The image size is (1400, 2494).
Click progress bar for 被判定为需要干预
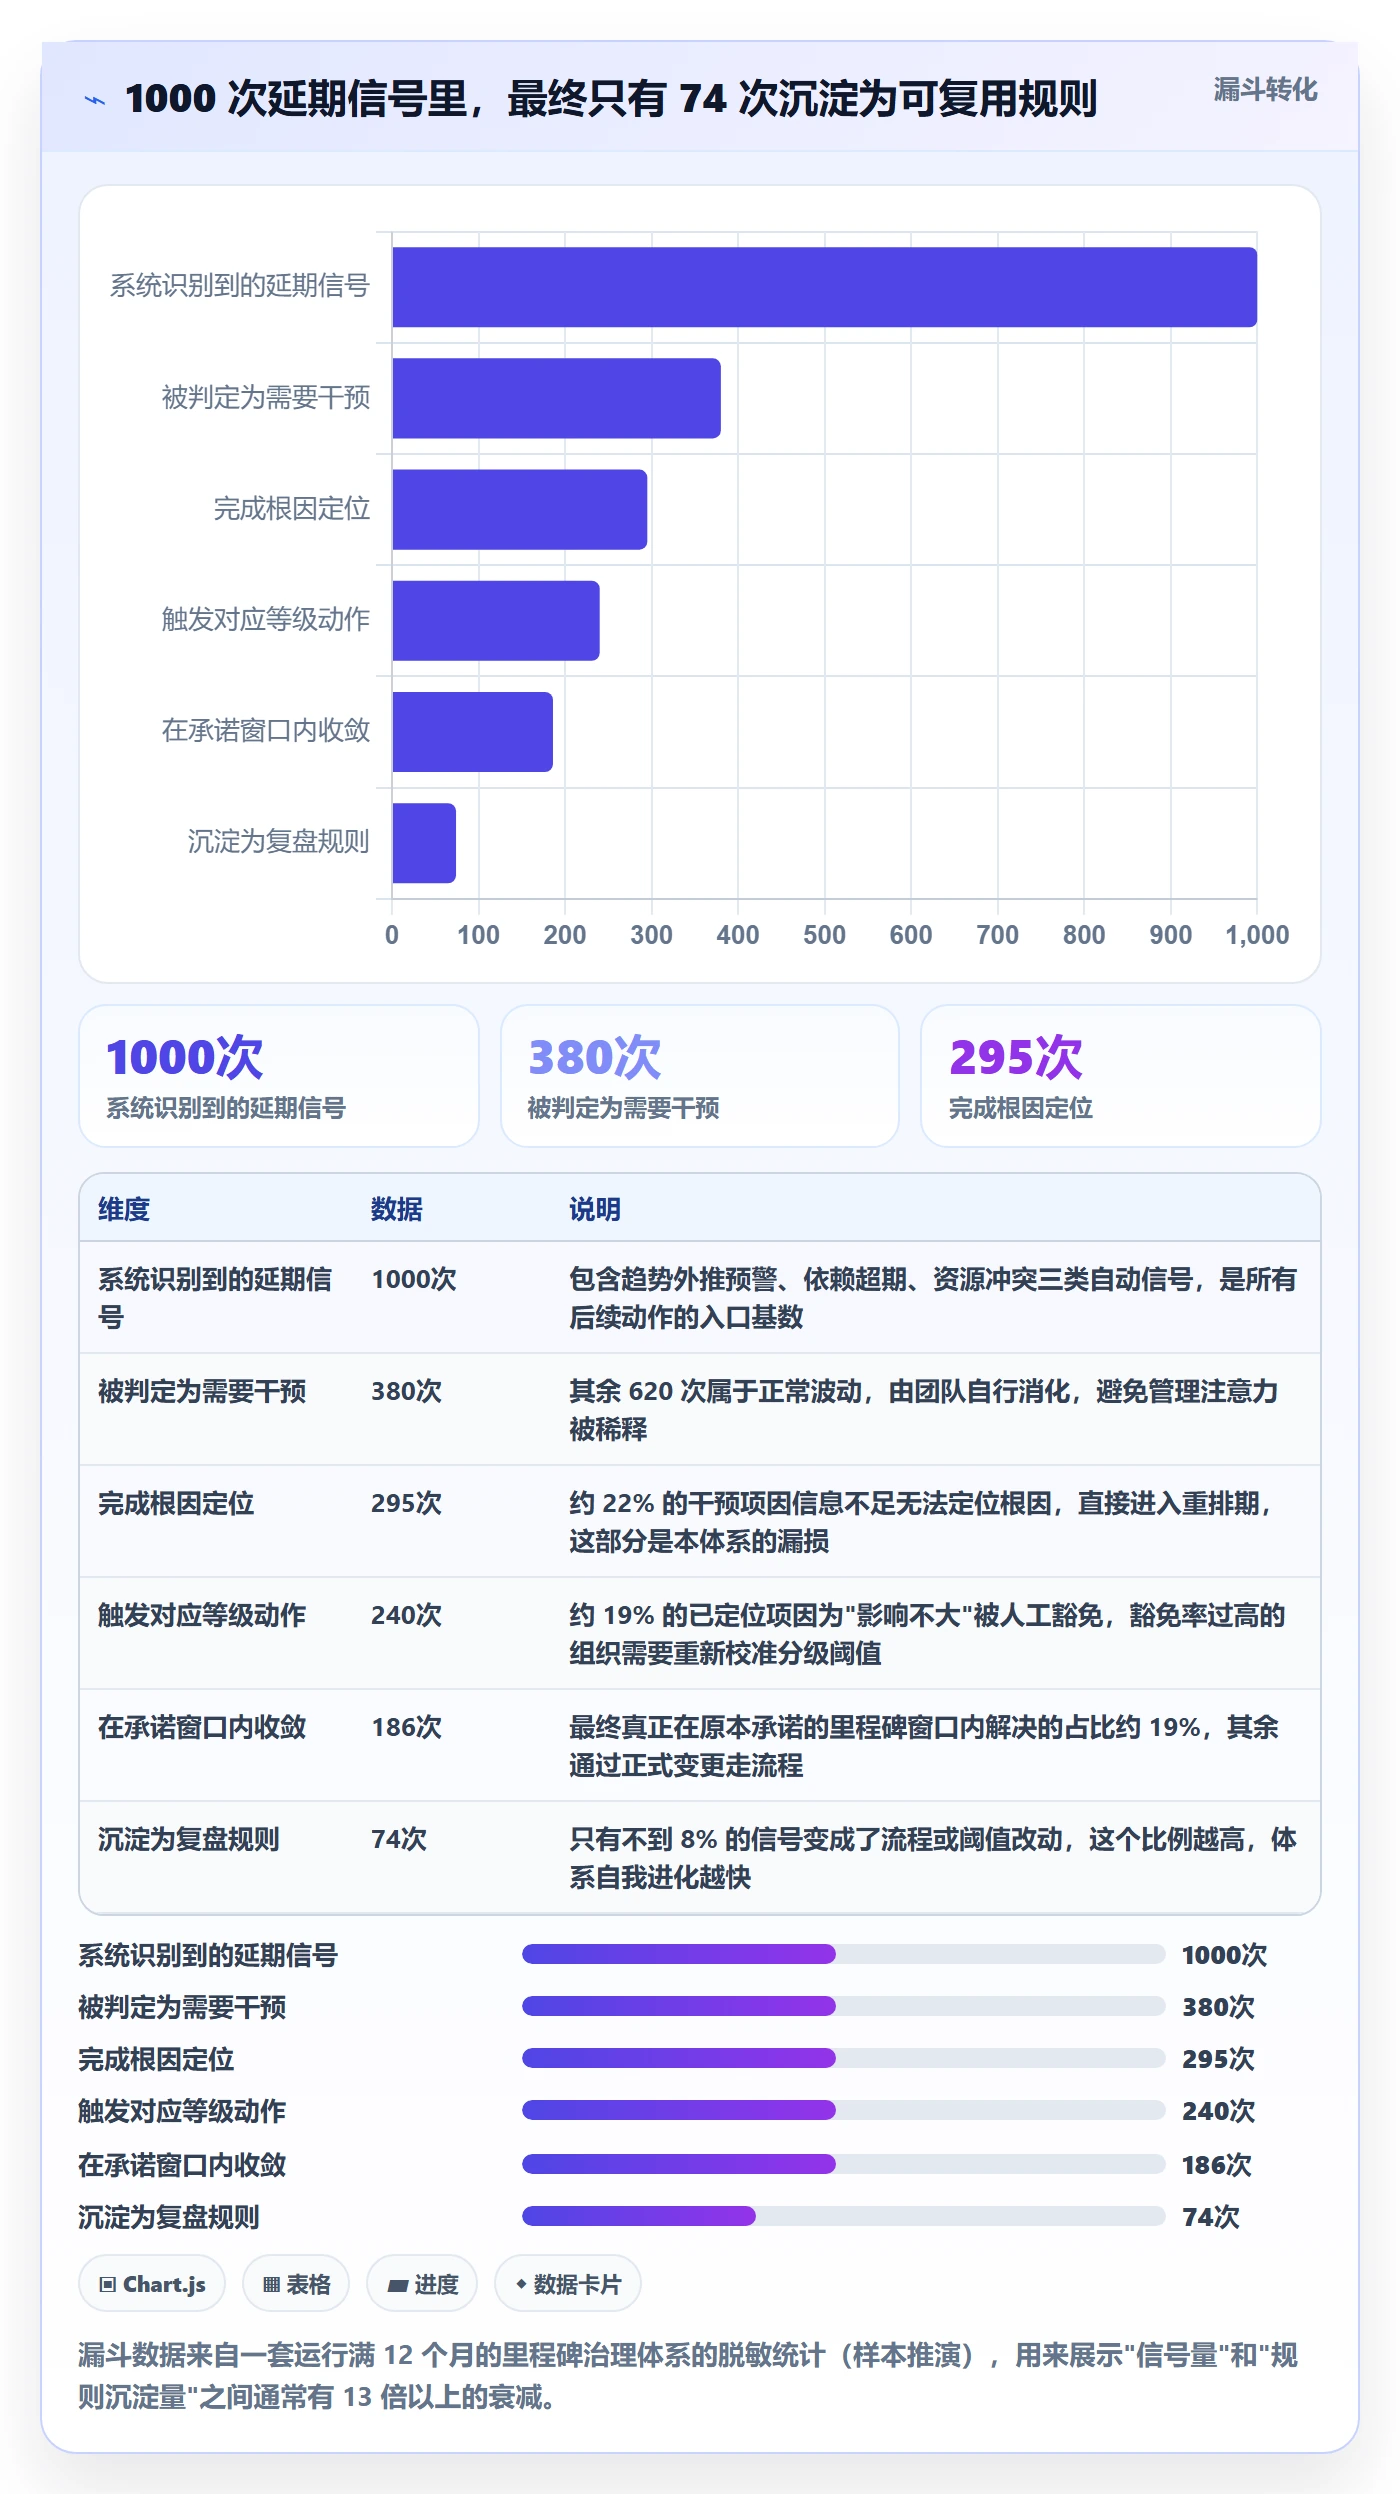click(x=843, y=2006)
